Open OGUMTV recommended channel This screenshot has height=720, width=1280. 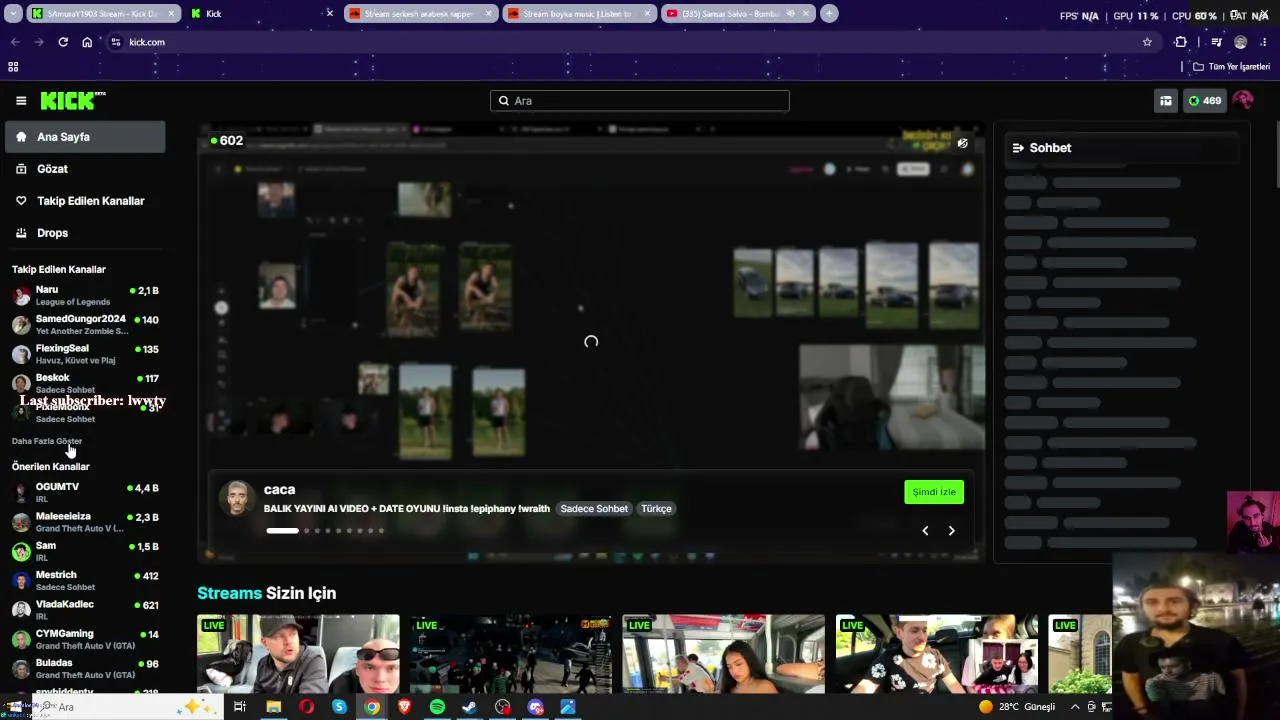point(85,492)
